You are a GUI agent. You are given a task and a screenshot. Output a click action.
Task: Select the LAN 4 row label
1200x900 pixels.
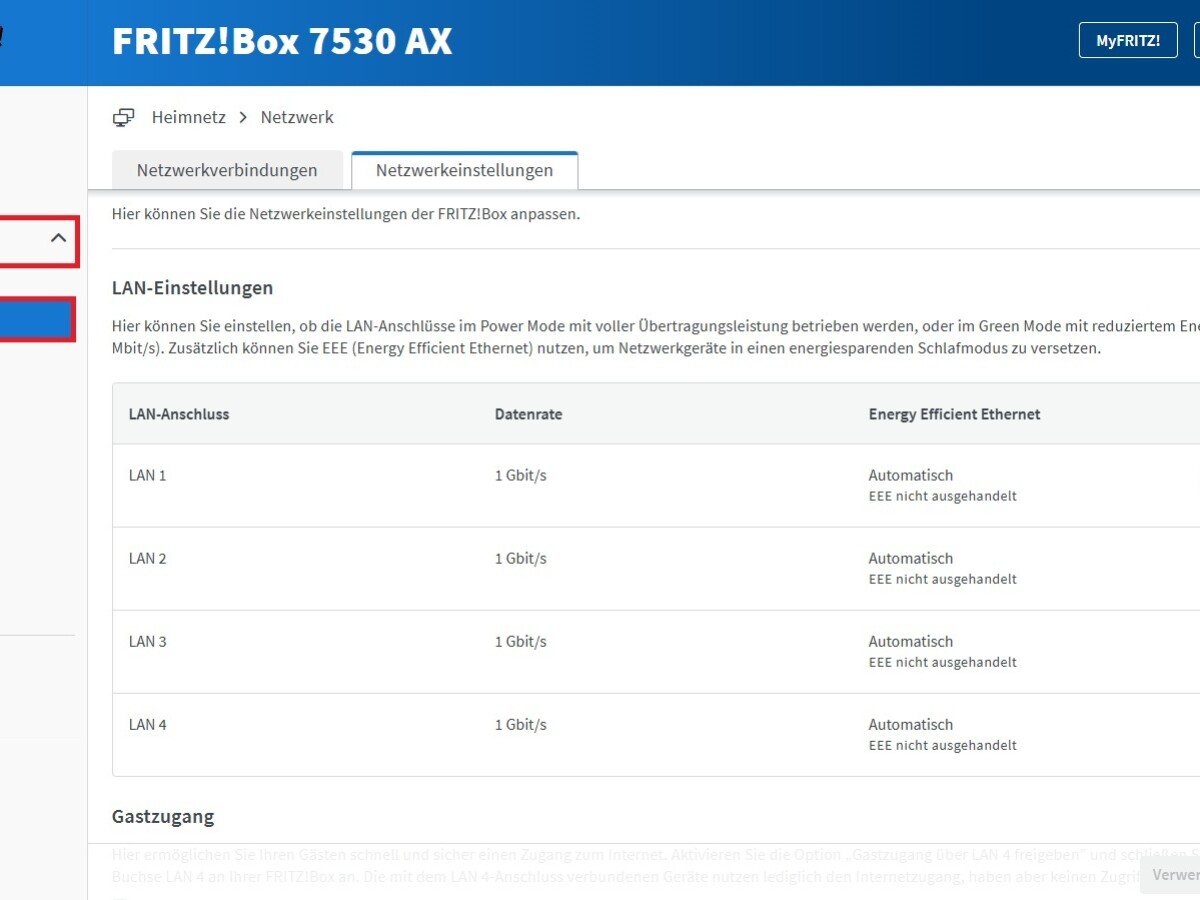click(x=148, y=725)
